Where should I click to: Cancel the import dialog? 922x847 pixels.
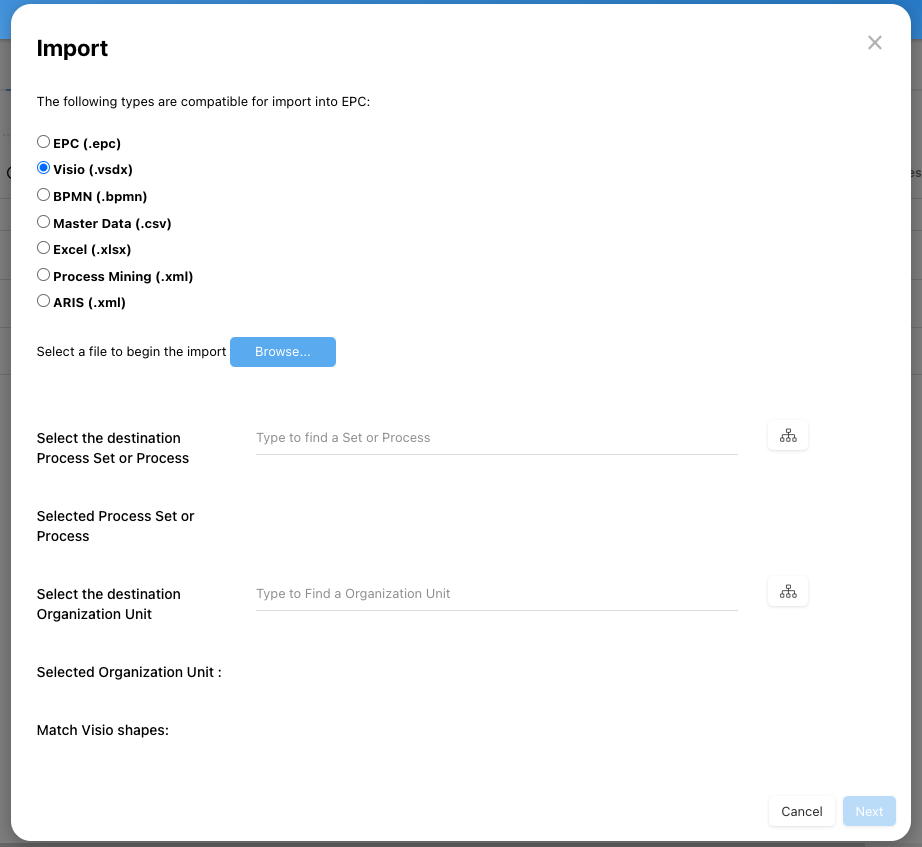(x=802, y=811)
